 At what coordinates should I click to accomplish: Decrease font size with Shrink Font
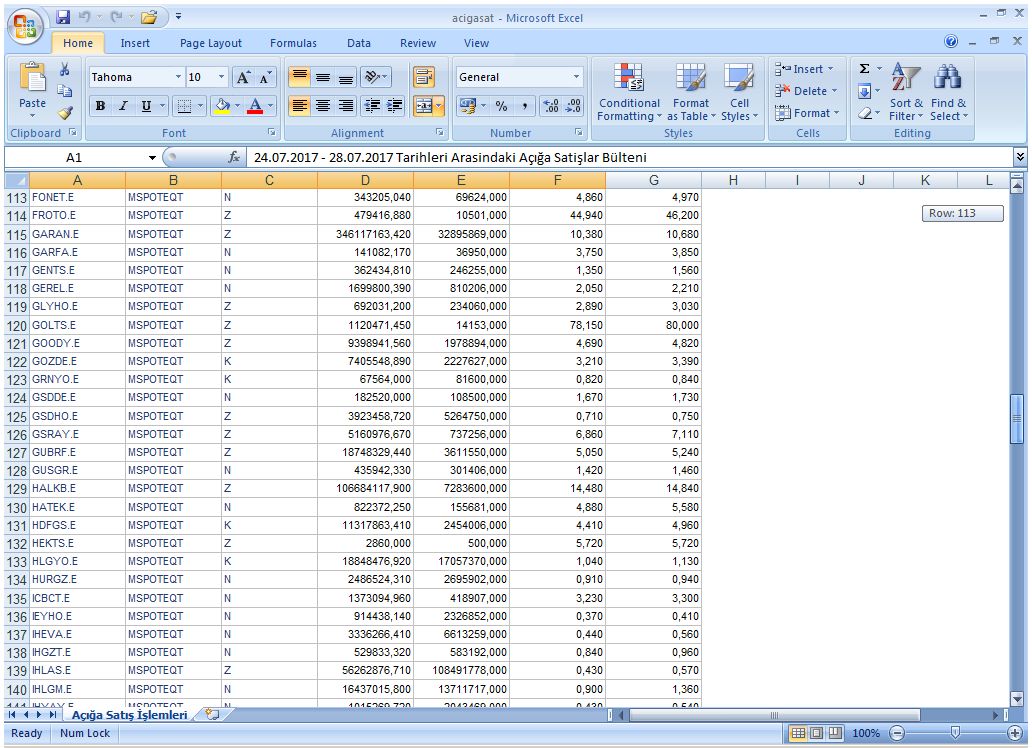265,77
